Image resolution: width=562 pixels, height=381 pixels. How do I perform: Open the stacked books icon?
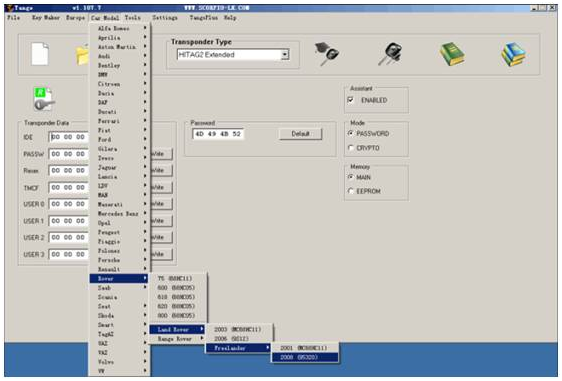513,54
